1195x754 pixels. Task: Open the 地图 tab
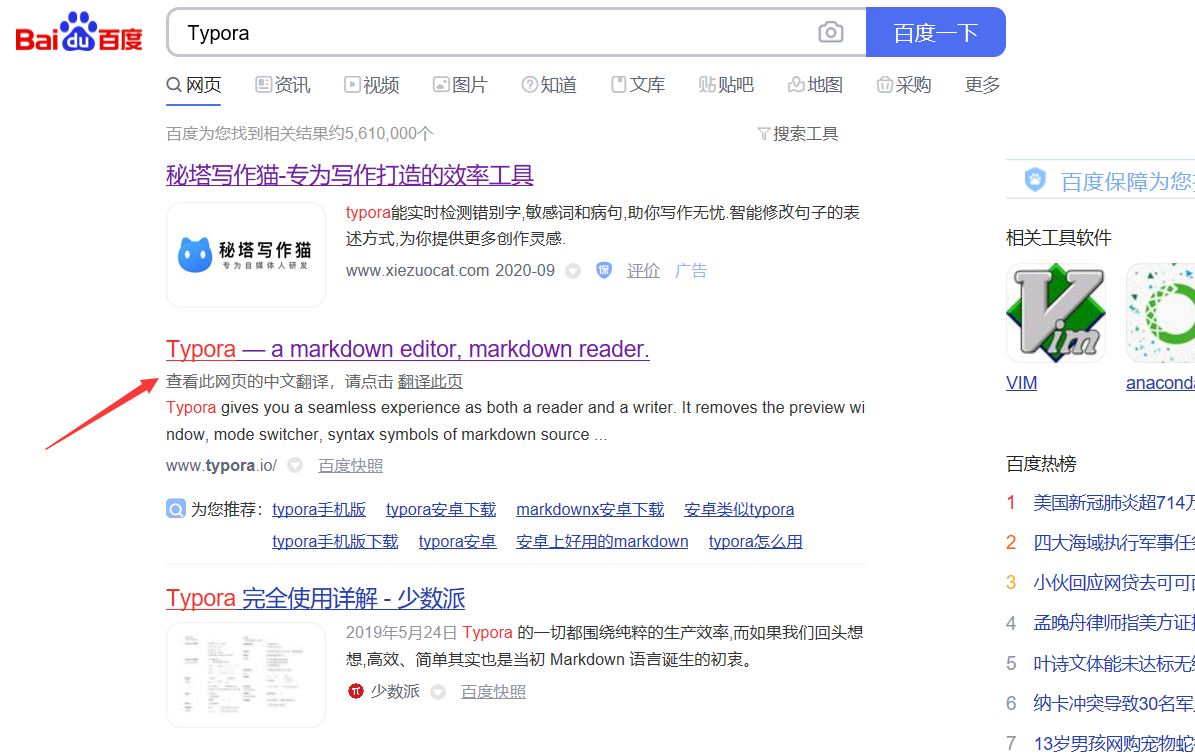(815, 85)
